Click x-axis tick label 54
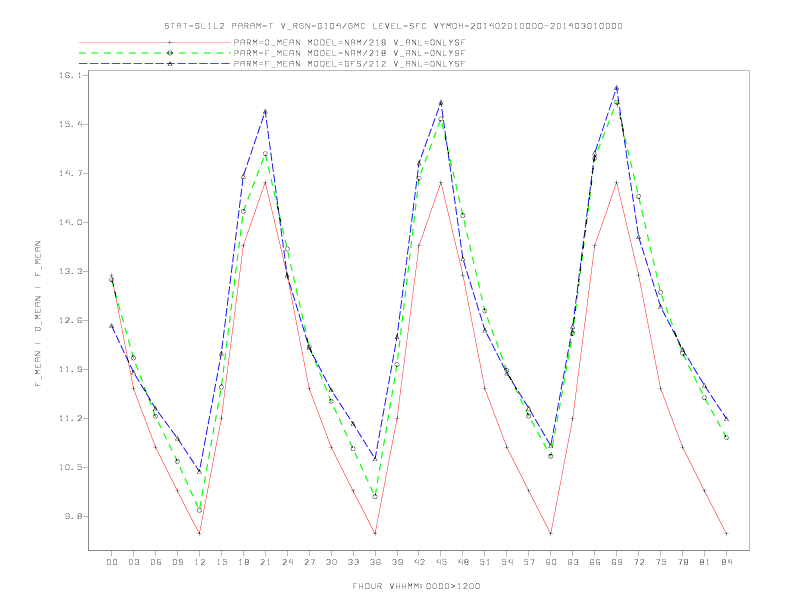This screenshot has height=612, width=792. 507,562
